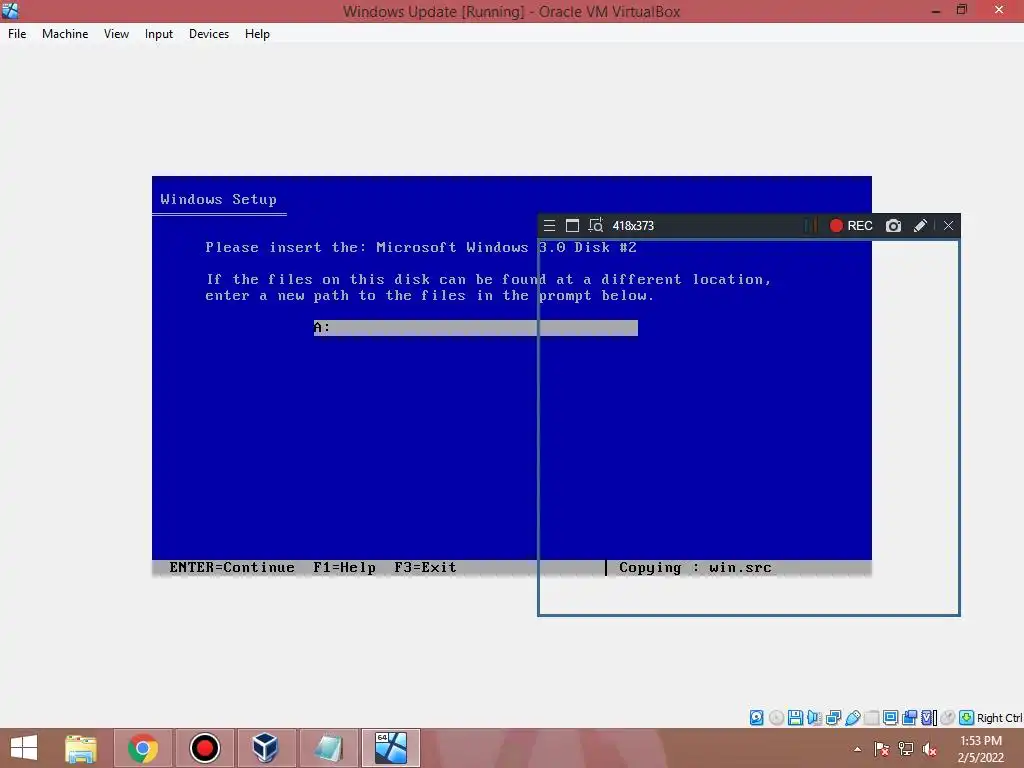Click the VirtualBox CPU virtualization V icon
This screenshot has width=1024, height=768.
point(929,718)
